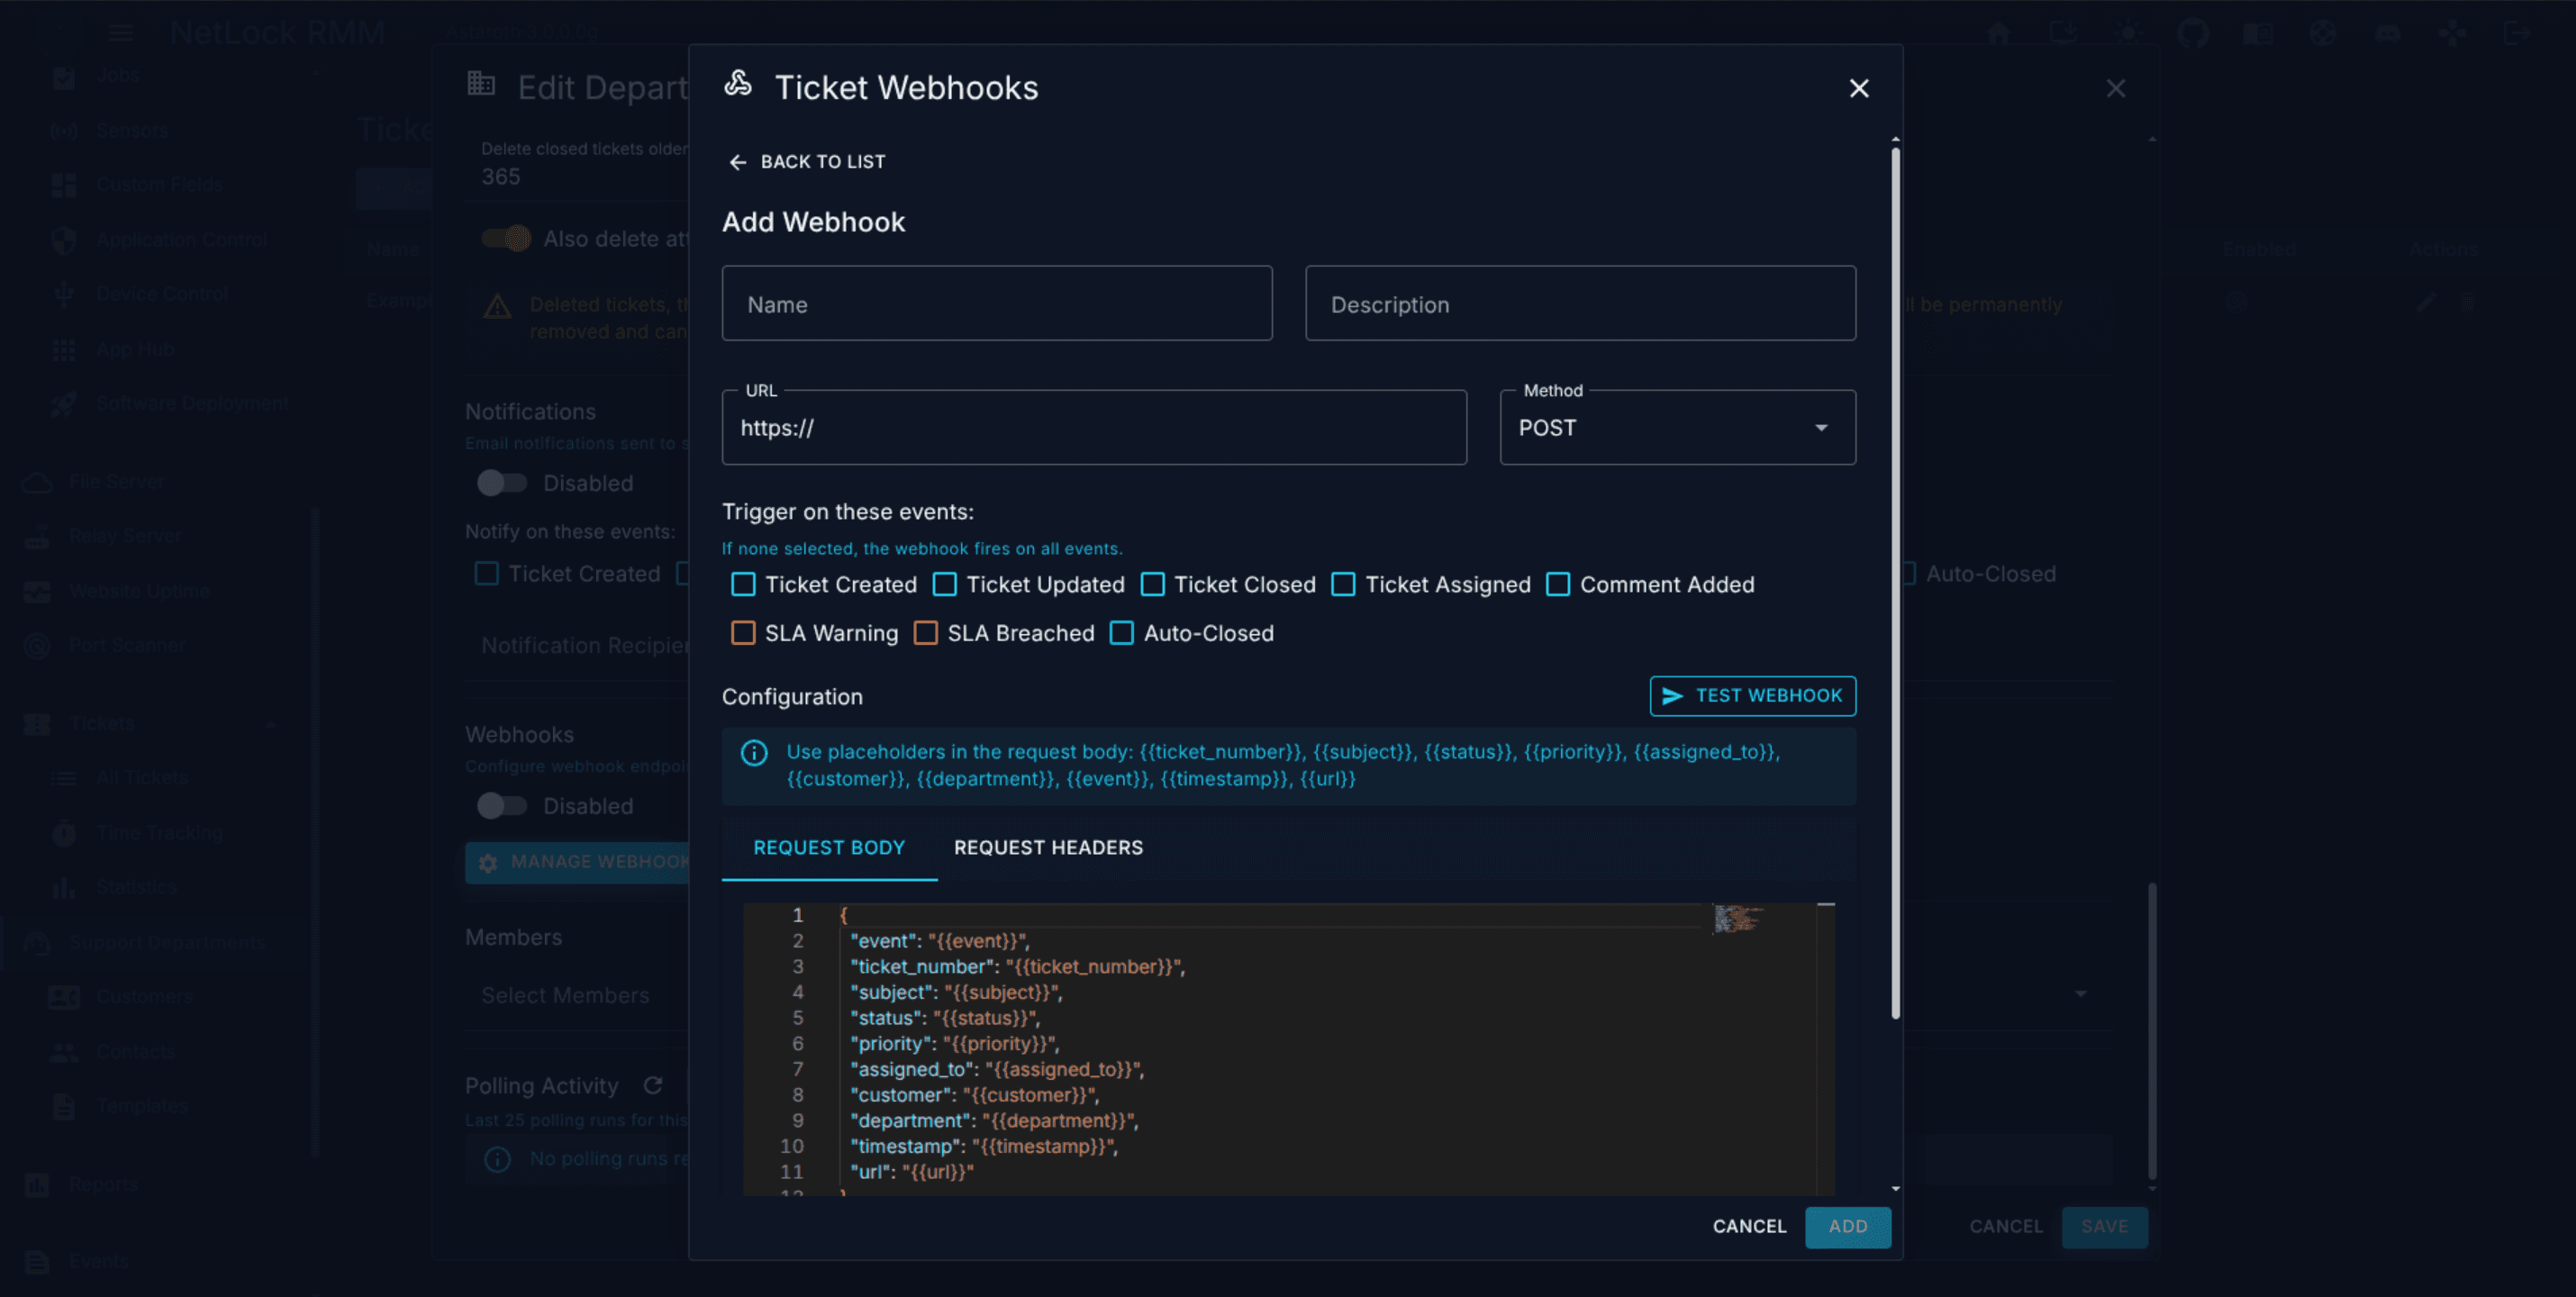Collapse the Tickets section in the sidebar
This screenshot has width=2576, height=1297.
pyautogui.click(x=269, y=723)
